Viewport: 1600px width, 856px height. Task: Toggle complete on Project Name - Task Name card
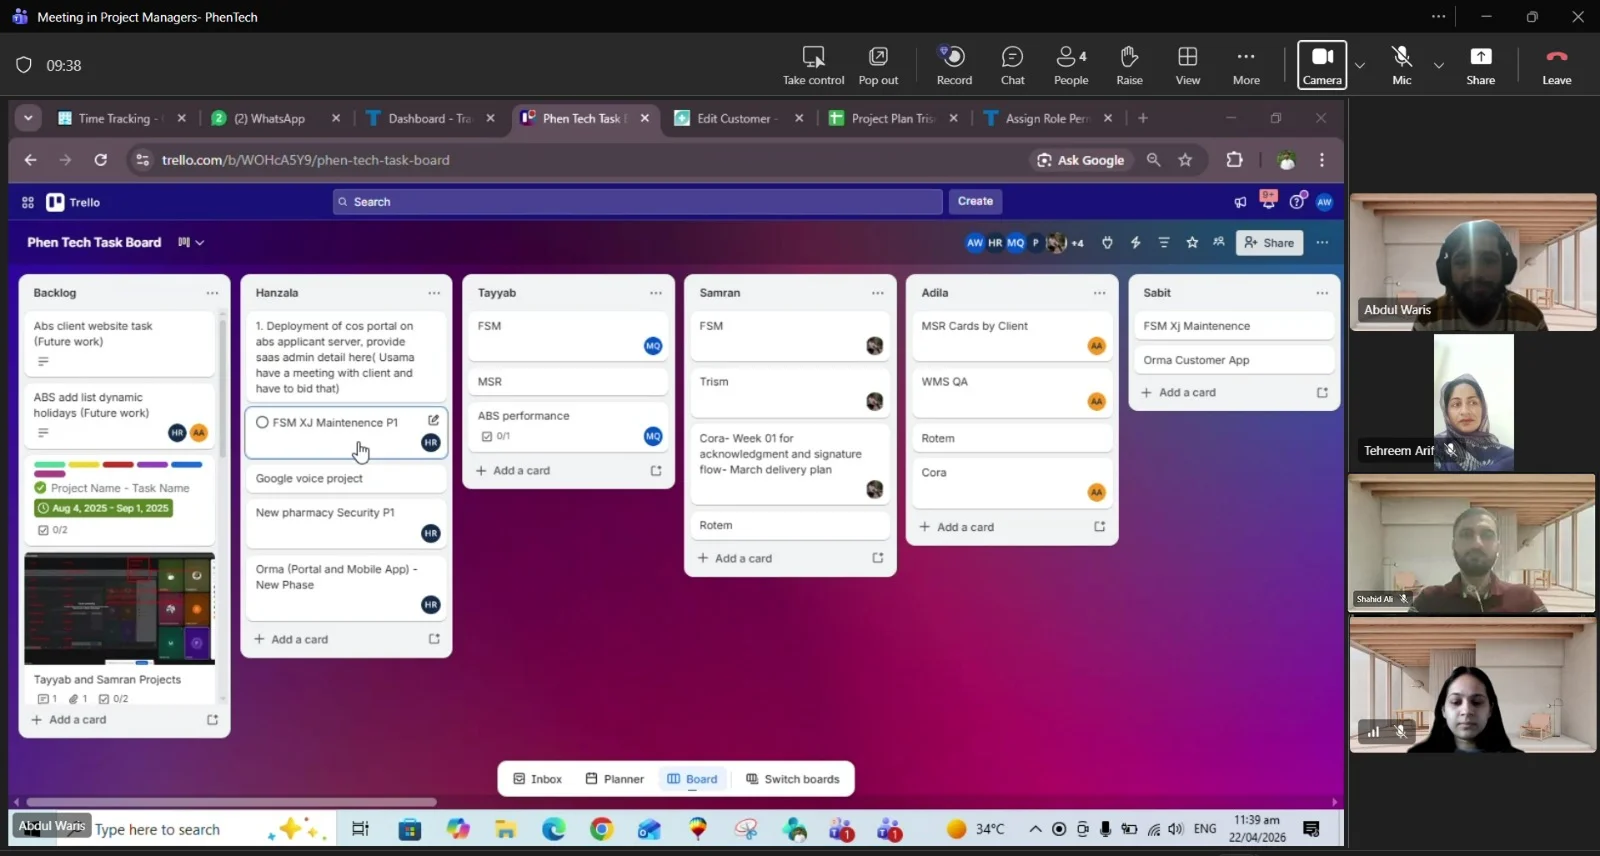(40, 488)
